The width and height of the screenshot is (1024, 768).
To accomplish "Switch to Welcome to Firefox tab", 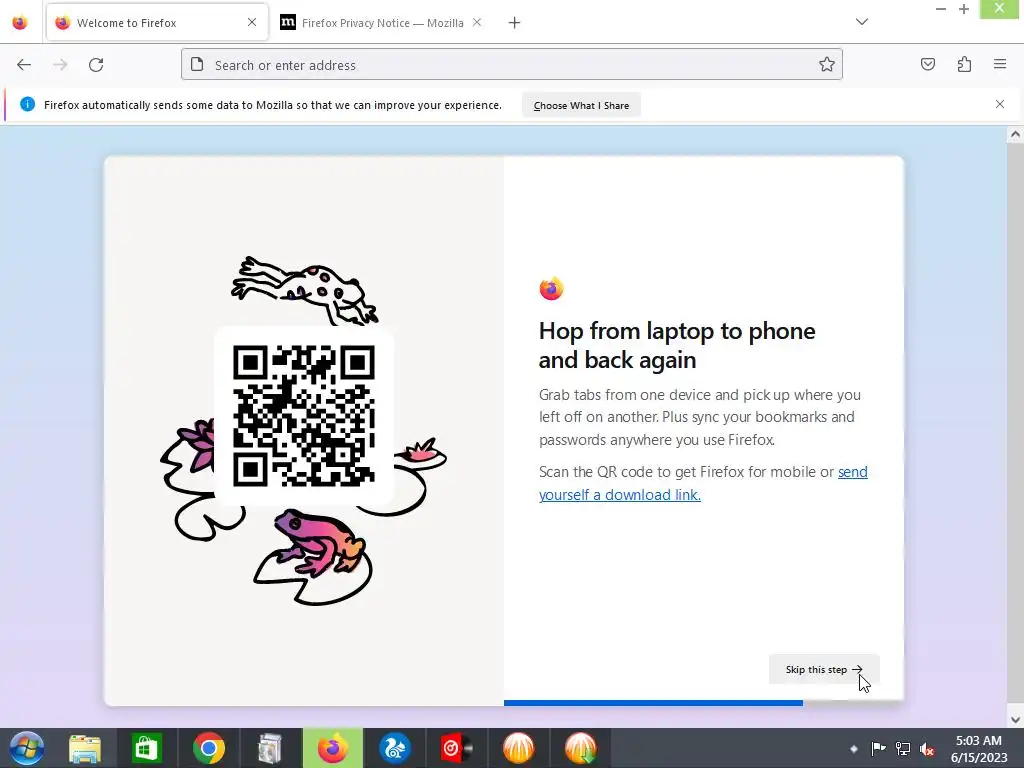I will [157, 23].
